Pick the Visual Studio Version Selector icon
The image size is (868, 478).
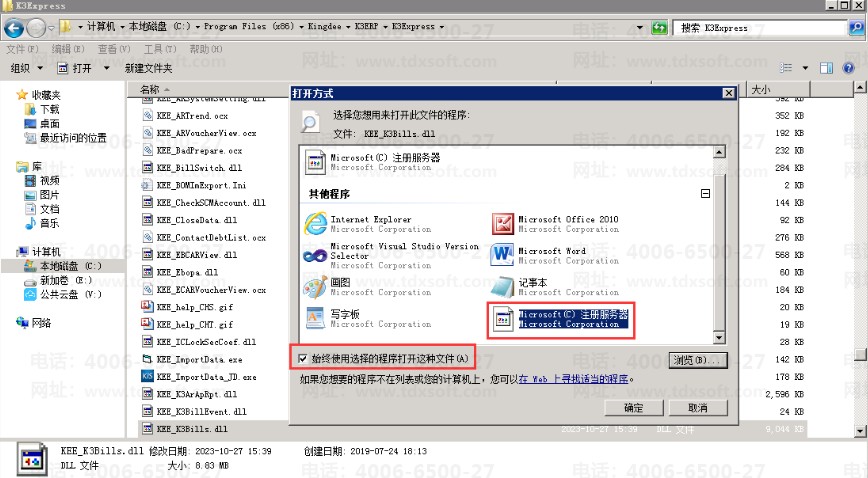point(315,255)
